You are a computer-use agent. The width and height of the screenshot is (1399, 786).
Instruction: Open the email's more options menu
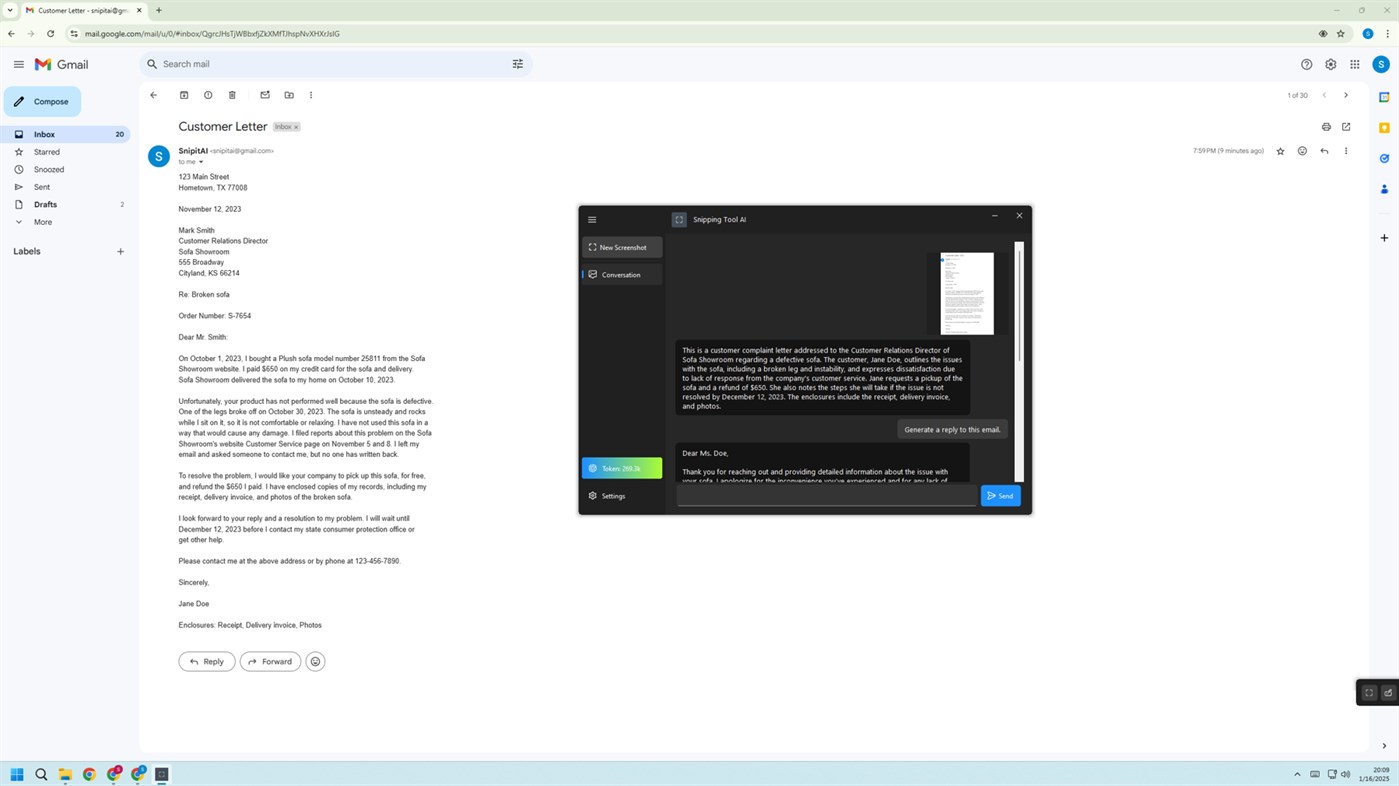point(1346,151)
